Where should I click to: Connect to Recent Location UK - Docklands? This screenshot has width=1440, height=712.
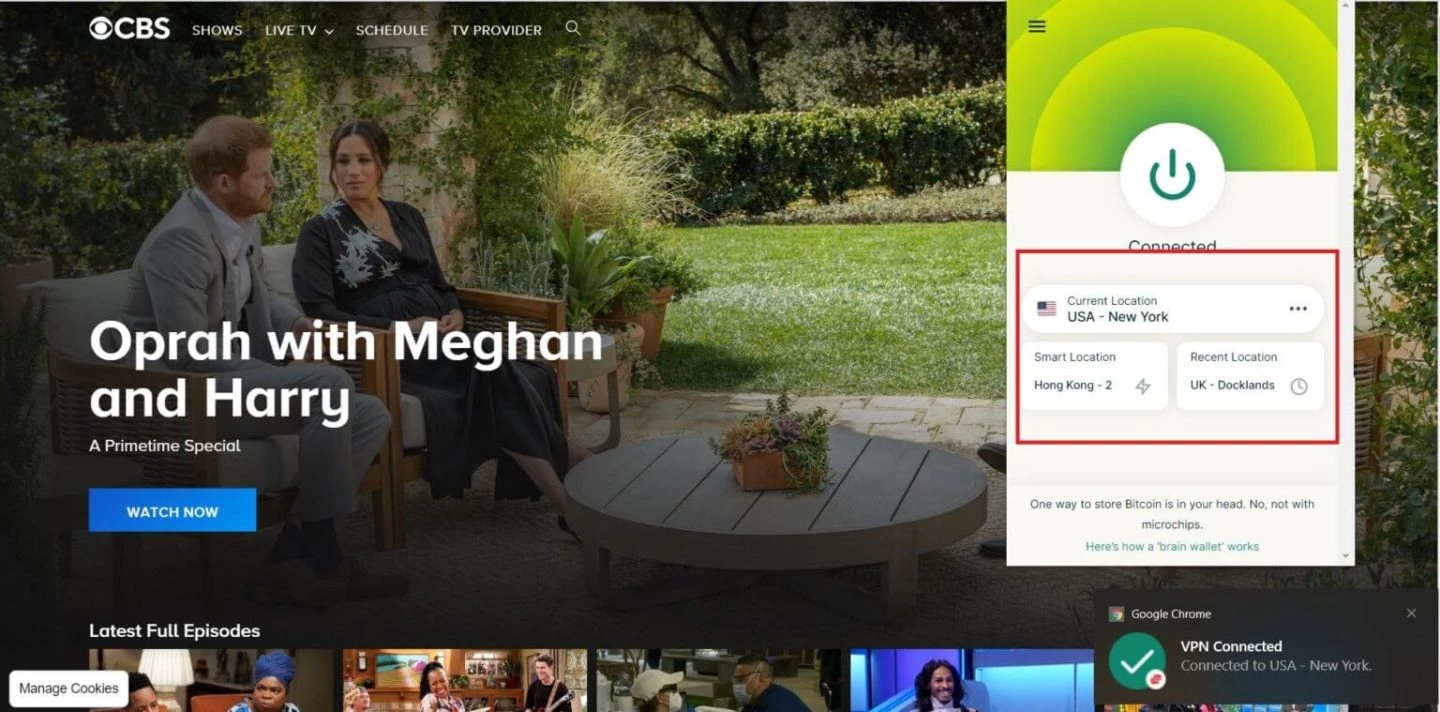1250,376
